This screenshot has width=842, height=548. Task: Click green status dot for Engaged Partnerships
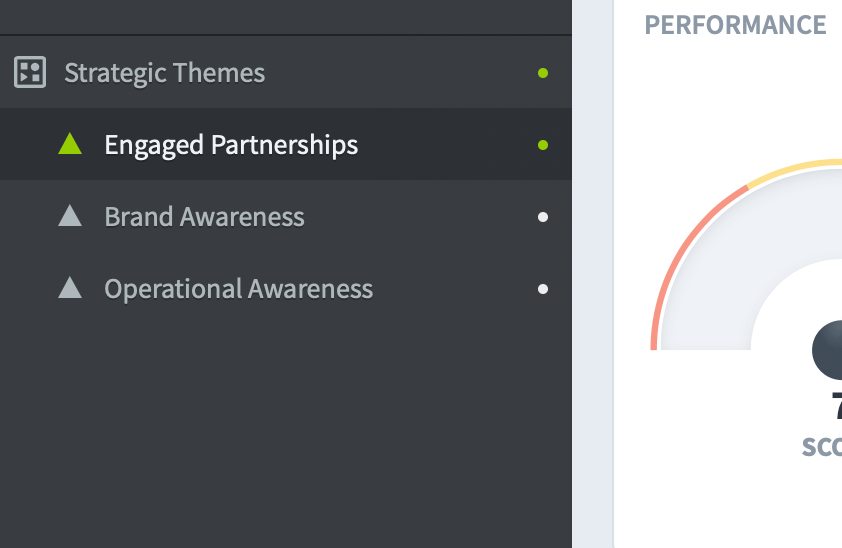(x=543, y=145)
